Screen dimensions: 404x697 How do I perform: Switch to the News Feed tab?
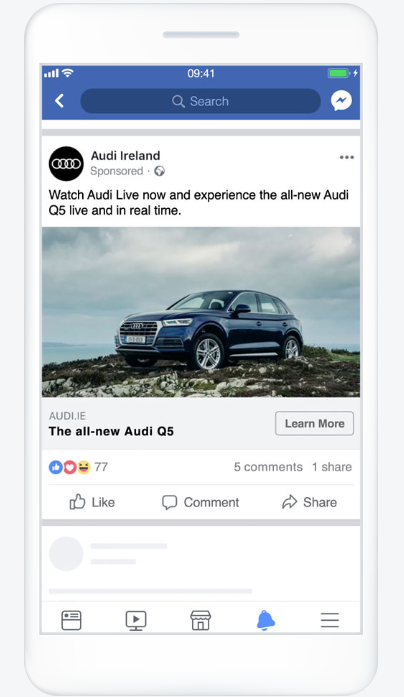tap(71, 620)
